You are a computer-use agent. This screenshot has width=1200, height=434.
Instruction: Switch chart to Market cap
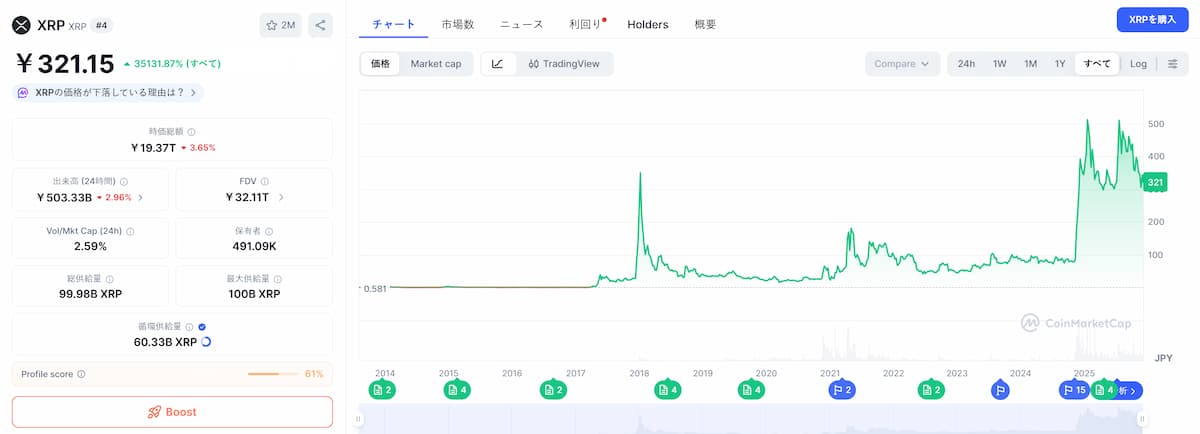tap(436, 63)
